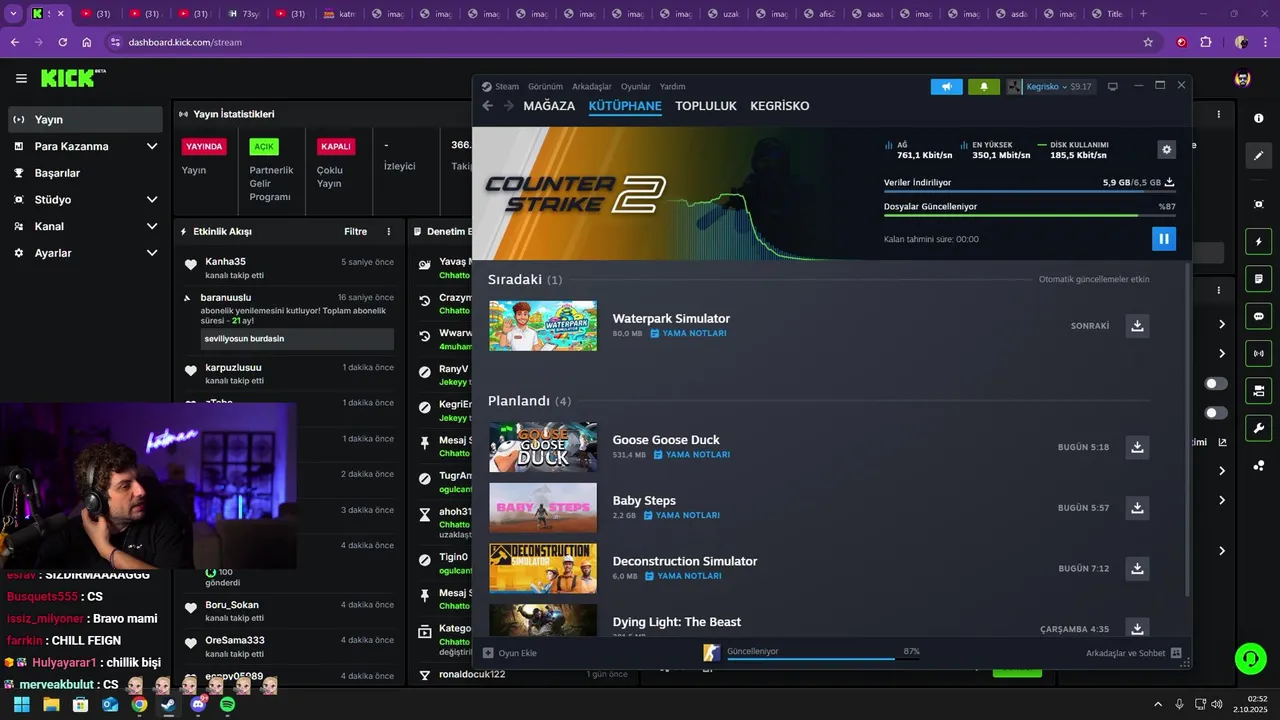Toggle the upper switch in right panel
1280x720 pixels.
click(x=1216, y=384)
